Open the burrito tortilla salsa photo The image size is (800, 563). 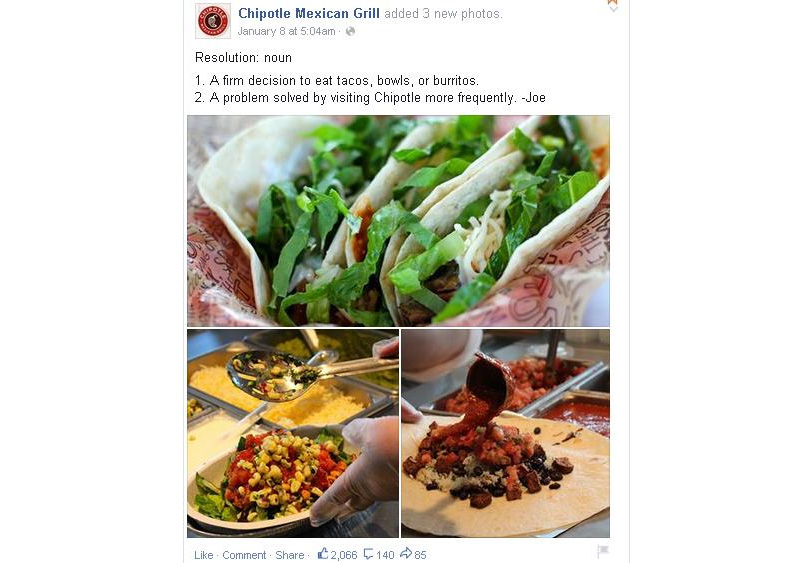point(505,433)
